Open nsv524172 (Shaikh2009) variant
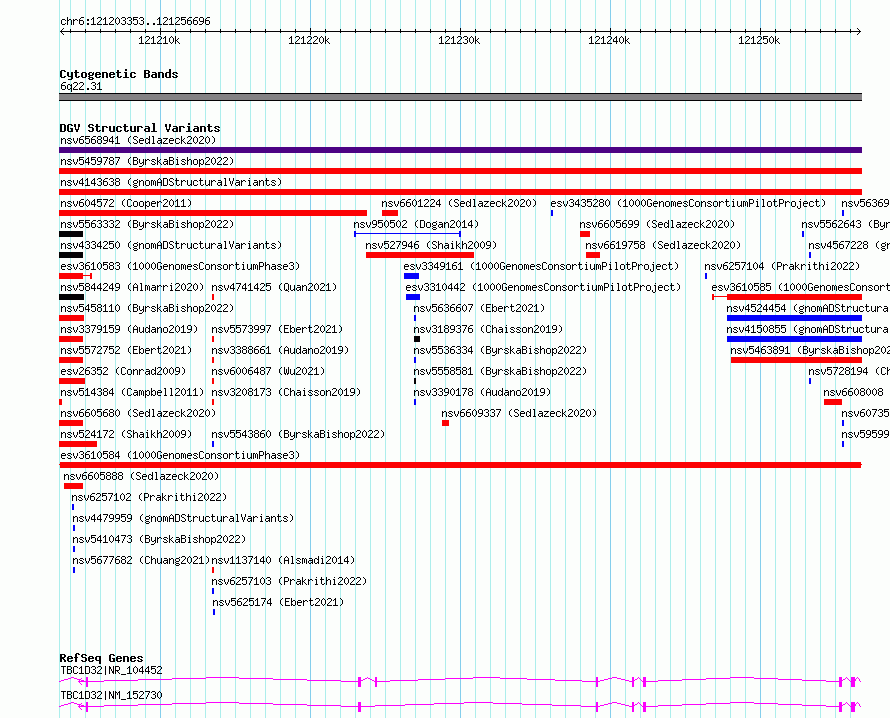The image size is (890, 718). (126, 434)
